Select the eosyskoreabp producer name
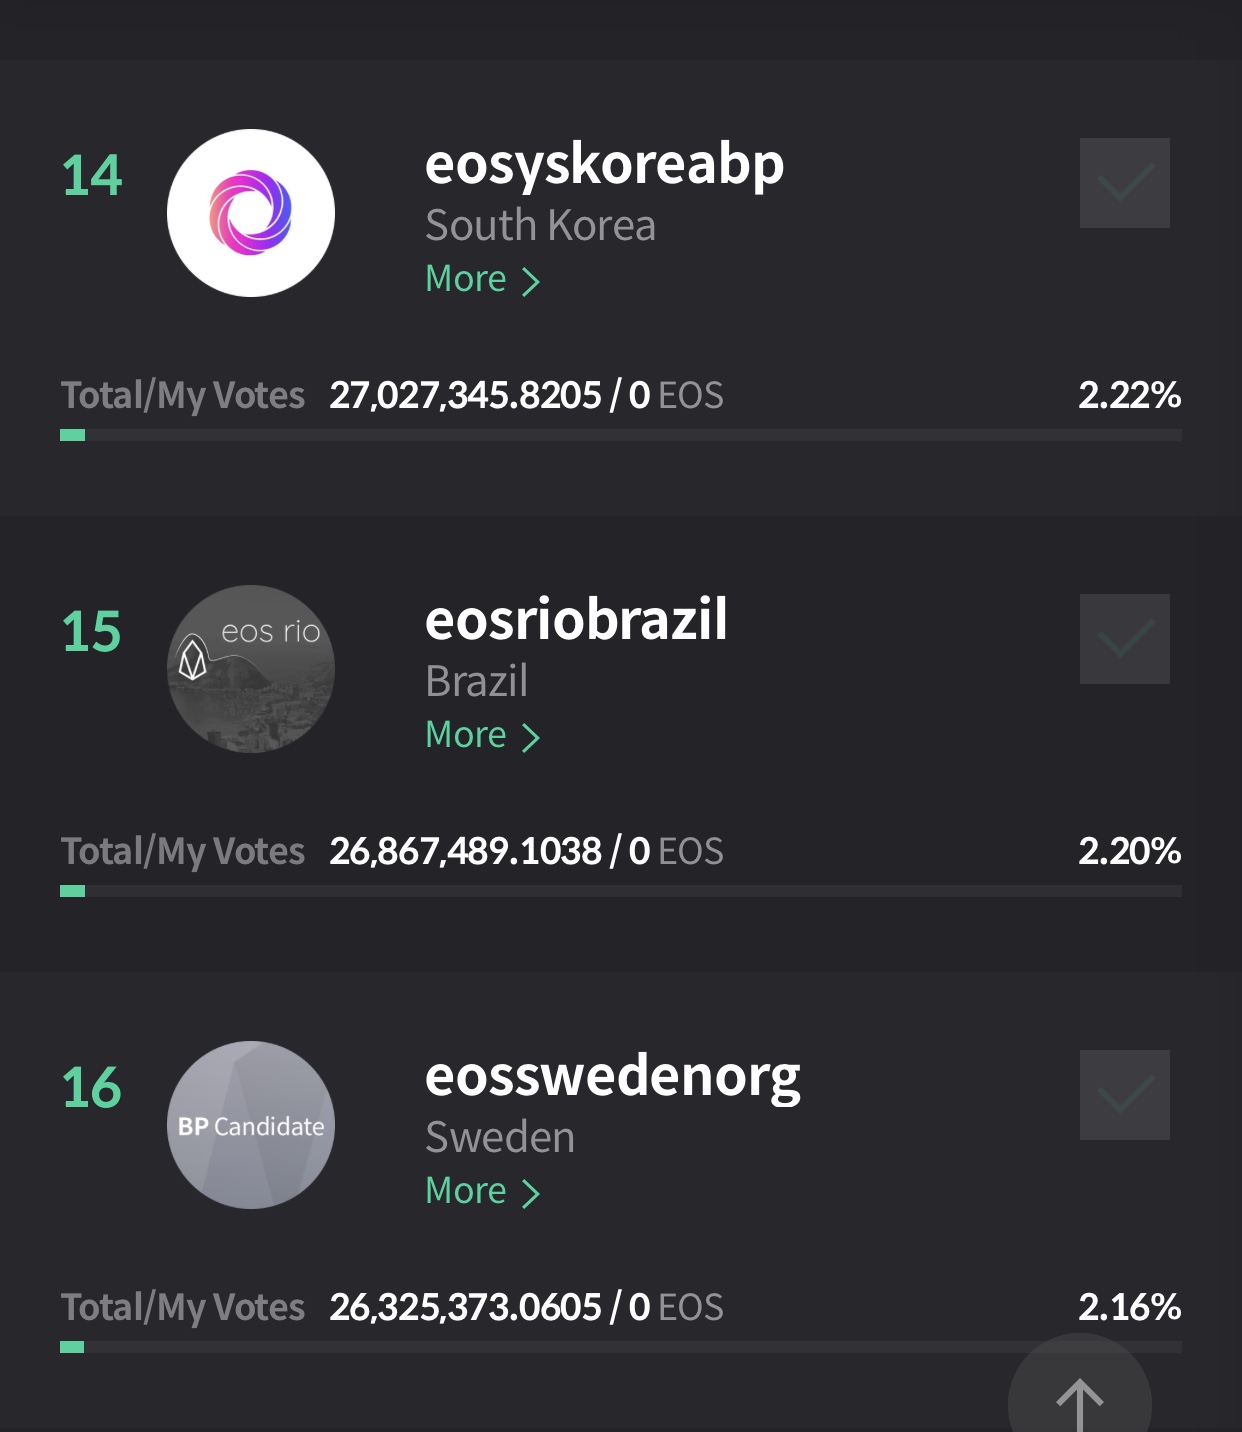This screenshot has width=1242, height=1432. point(604,166)
